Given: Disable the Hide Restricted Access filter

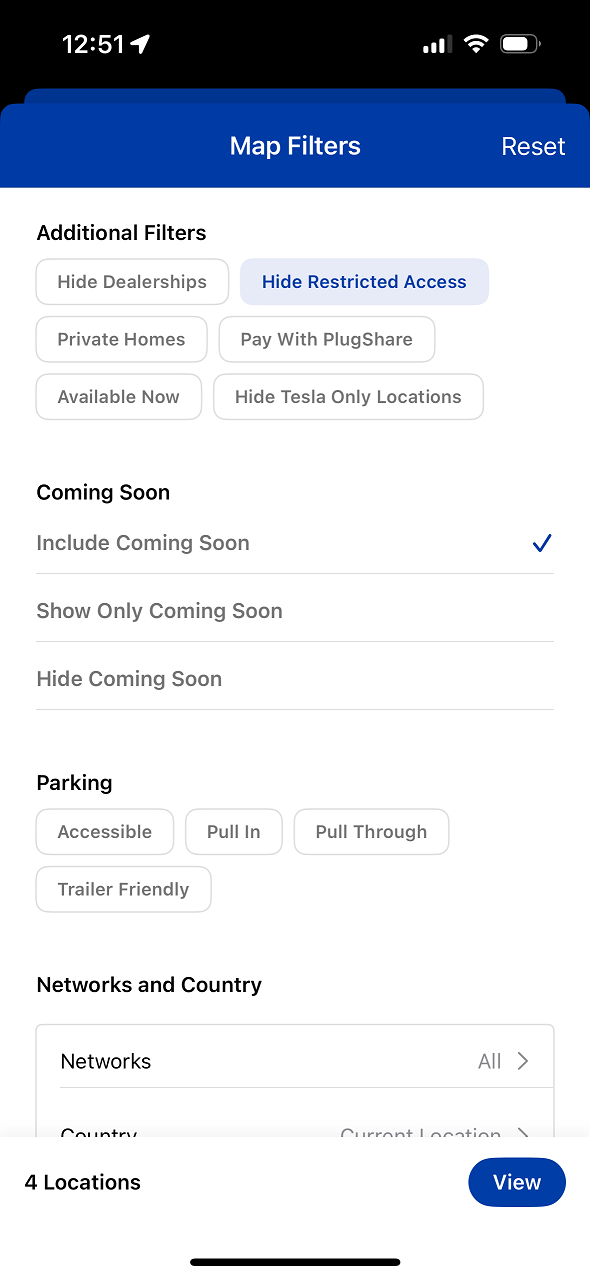Looking at the screenshot, I should (364, 282).
